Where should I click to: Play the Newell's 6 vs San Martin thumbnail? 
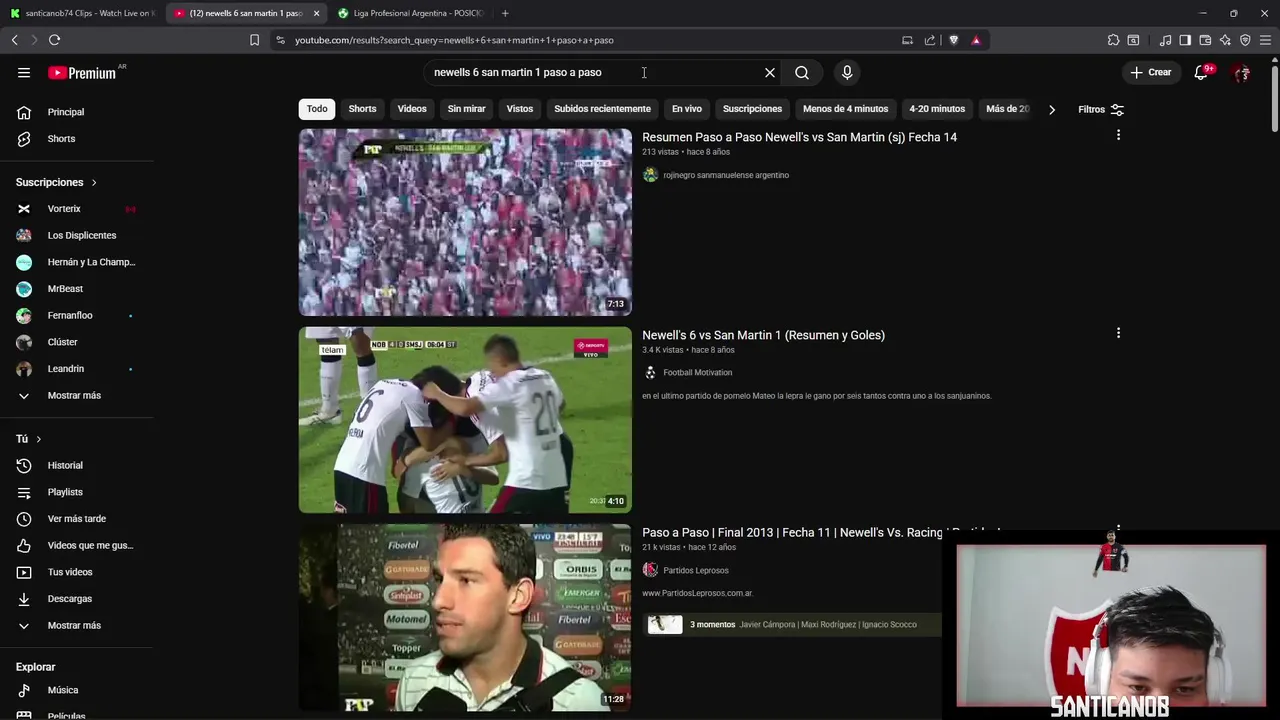[465, 420]
